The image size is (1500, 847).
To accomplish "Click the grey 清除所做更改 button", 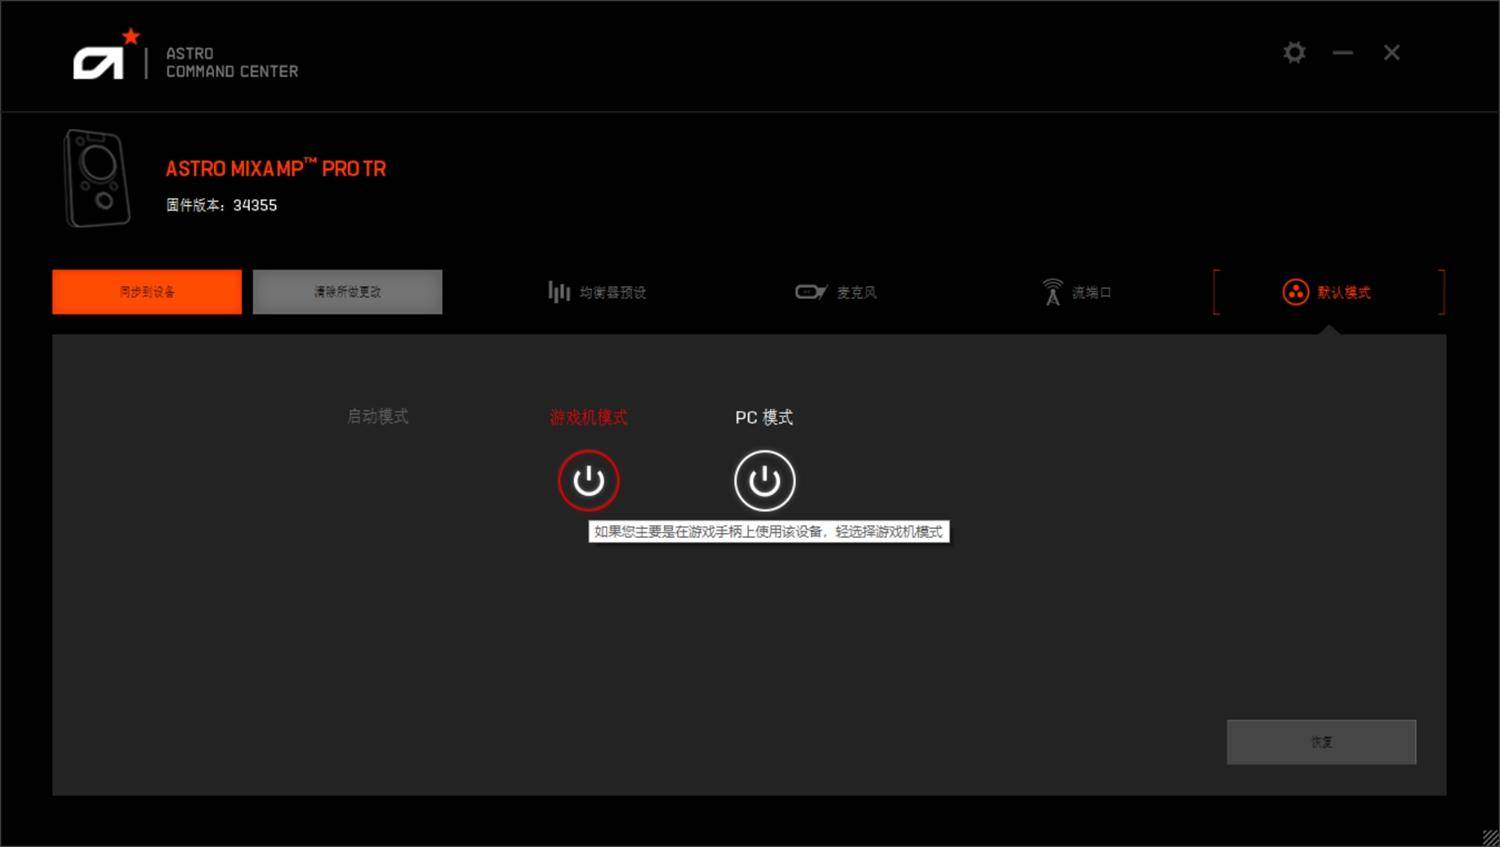I will (x=347, y=292).
